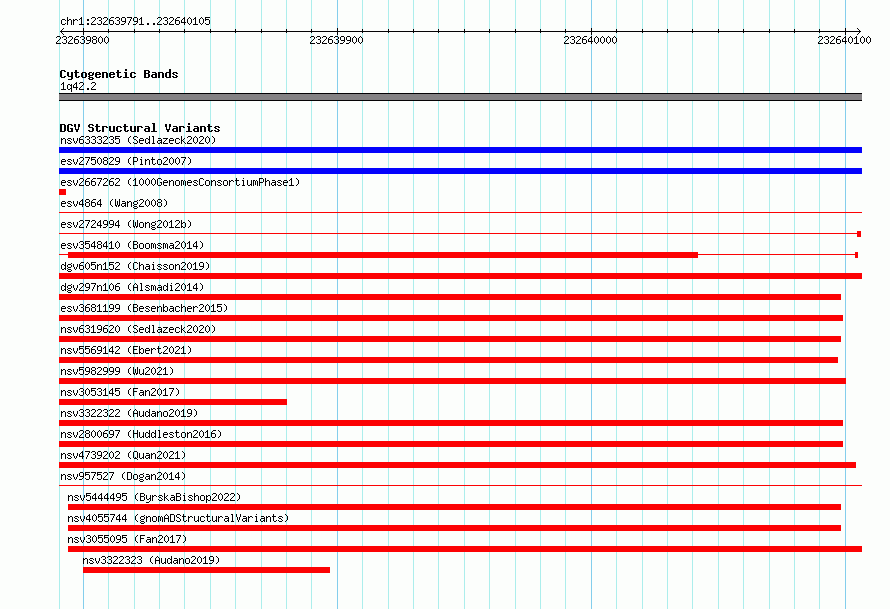Click the esv2724994 (Wong2012b) label
The image size is (890, 609).
(x=126, y=224)
